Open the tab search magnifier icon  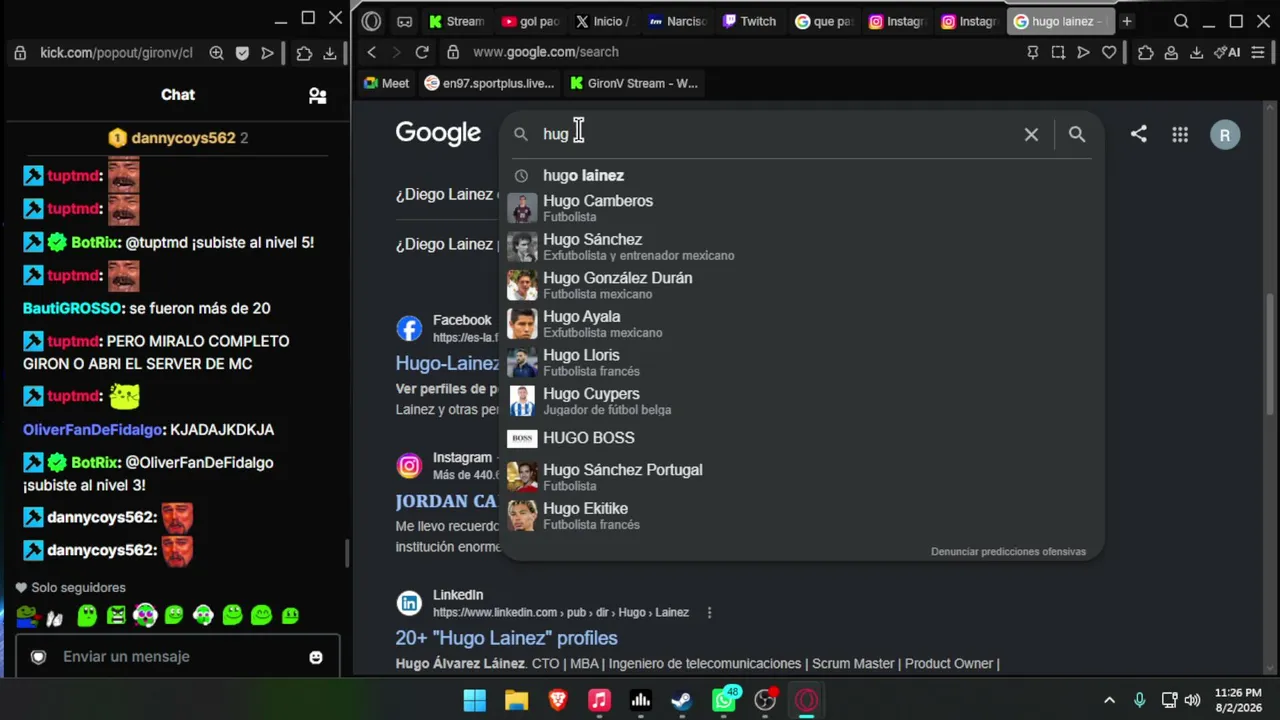pos(1181,21)
